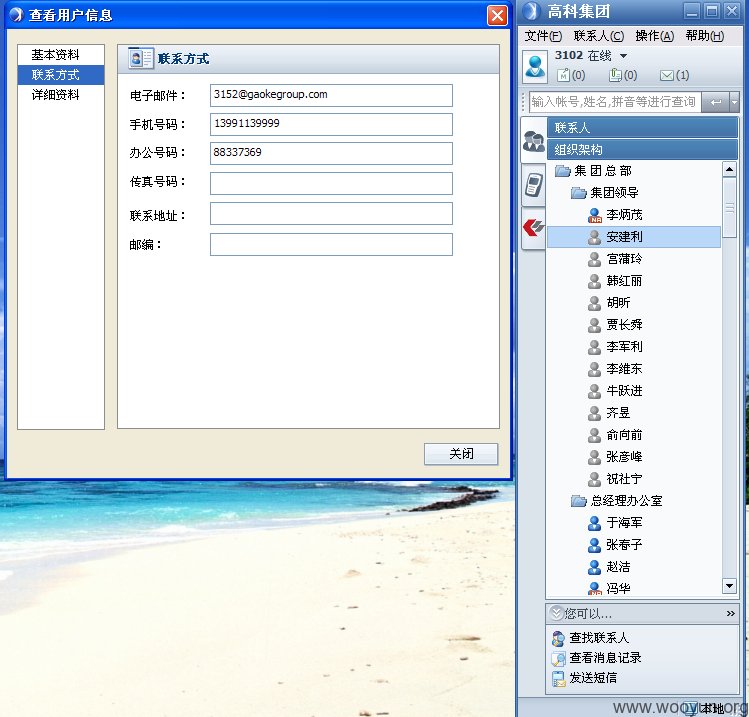Image resolution: width=749 pixels, height=717 pixels.
Task: Click the user avatar icon beside 3102
Action: click(x=535, y=66)
